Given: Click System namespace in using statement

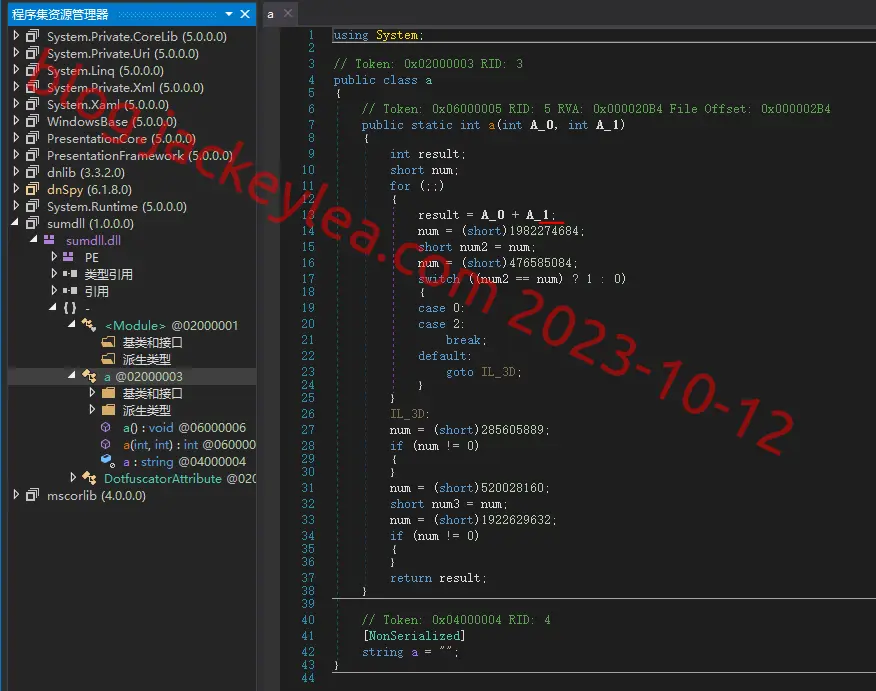Looking at the screenshot, I should pyautogui.click(x=397, y=35).
